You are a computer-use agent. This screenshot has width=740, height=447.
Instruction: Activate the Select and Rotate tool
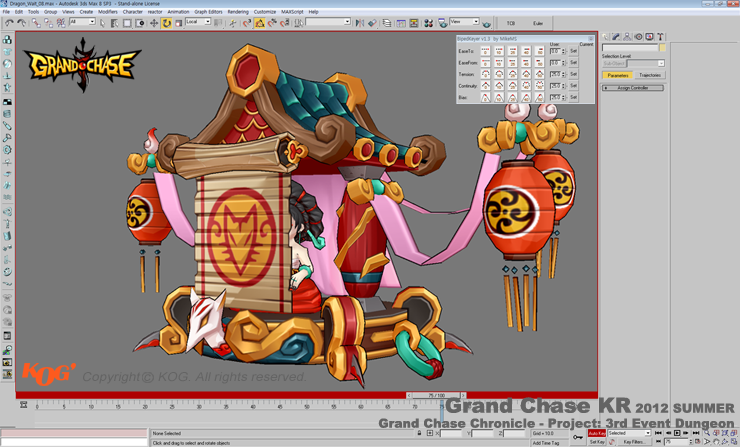pyautogui.click(x=167, y=23)
